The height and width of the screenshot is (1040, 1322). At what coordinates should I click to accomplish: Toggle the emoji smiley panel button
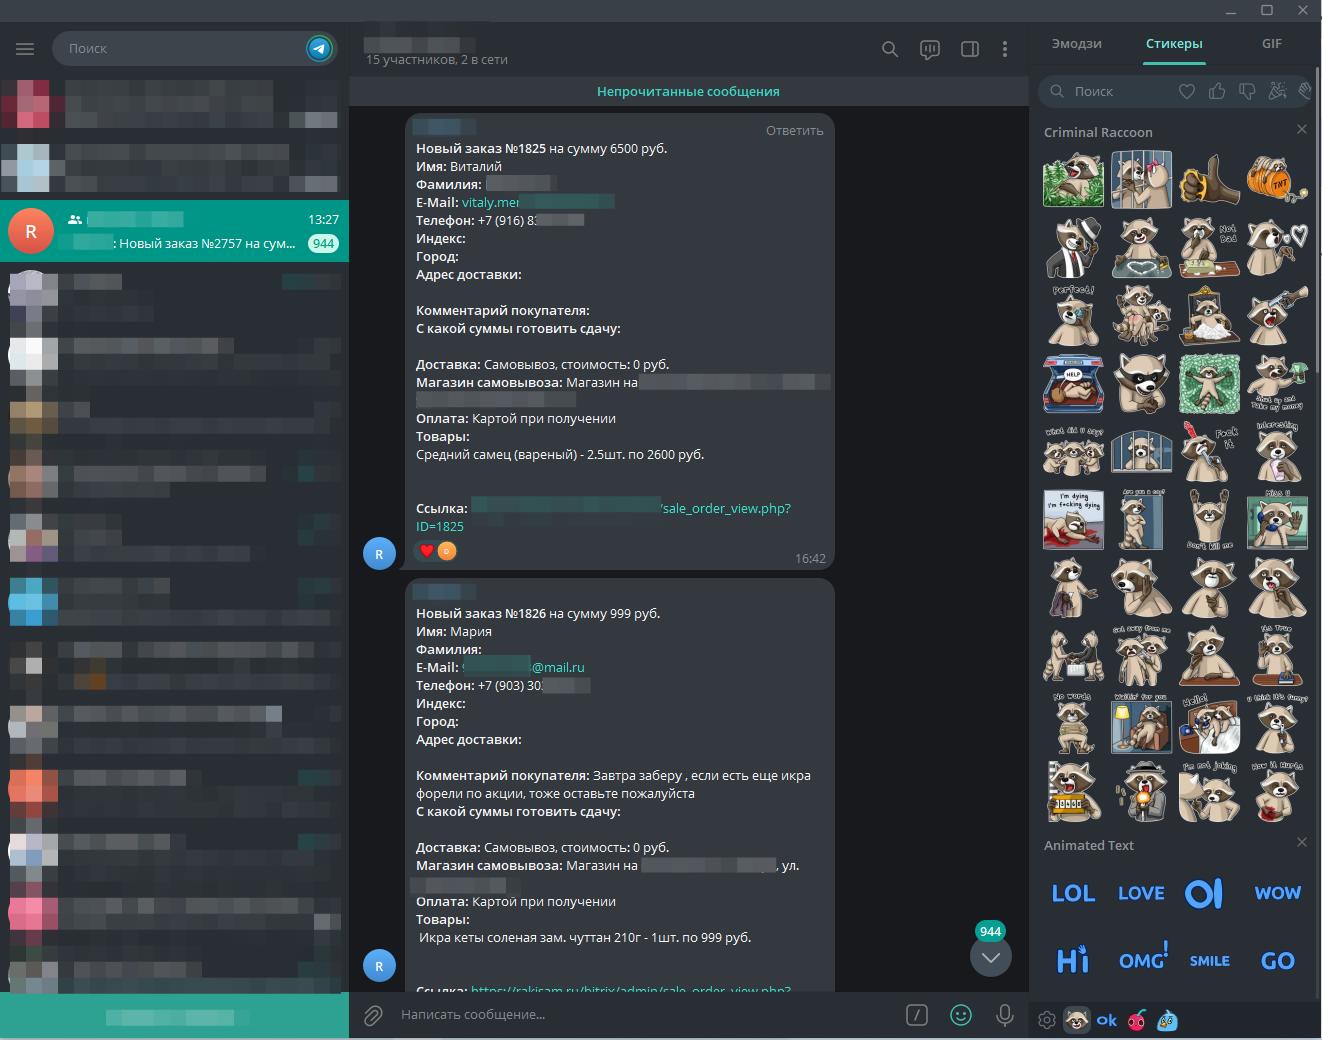click(961, 1015)
